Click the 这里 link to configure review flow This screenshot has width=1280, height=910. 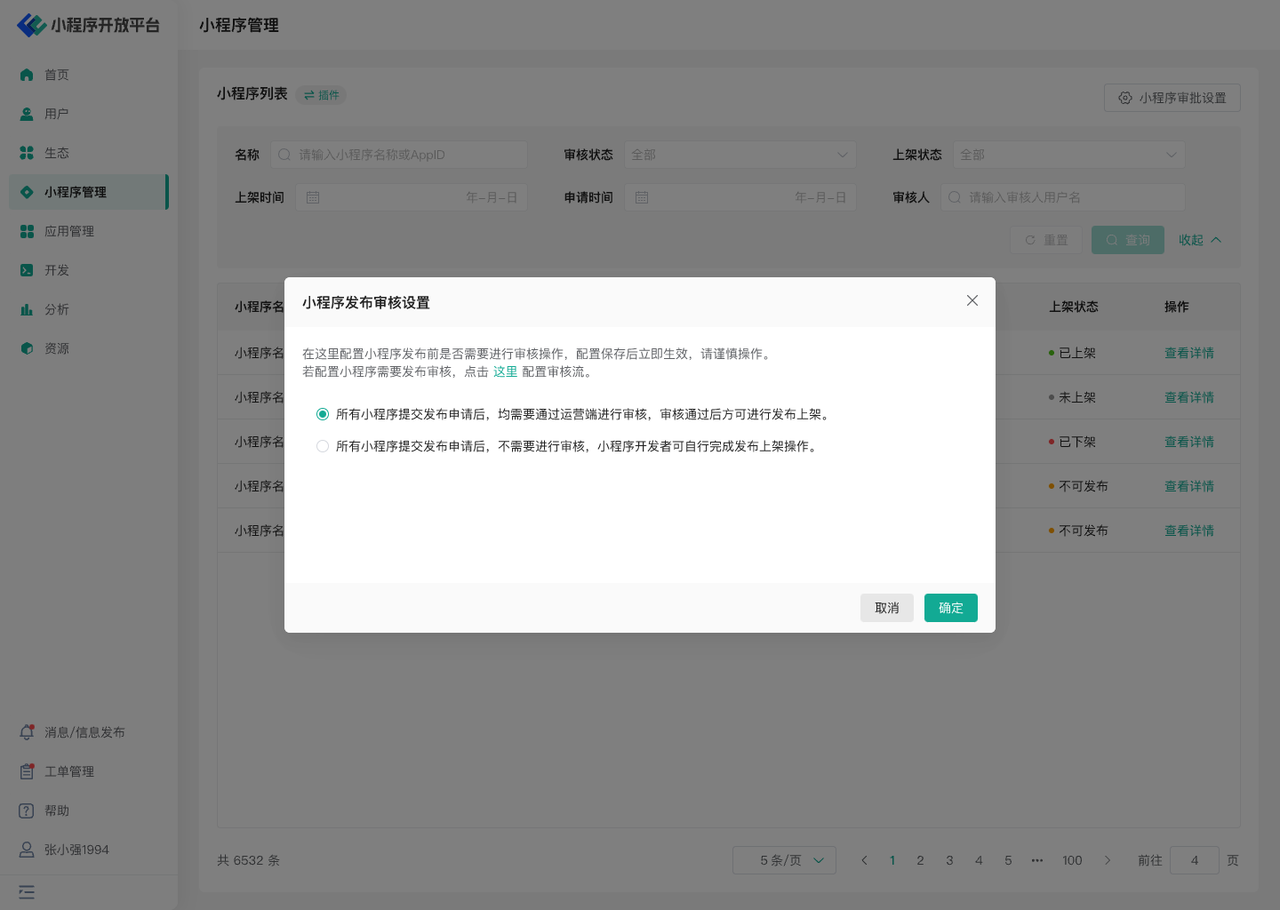(505, 371)
